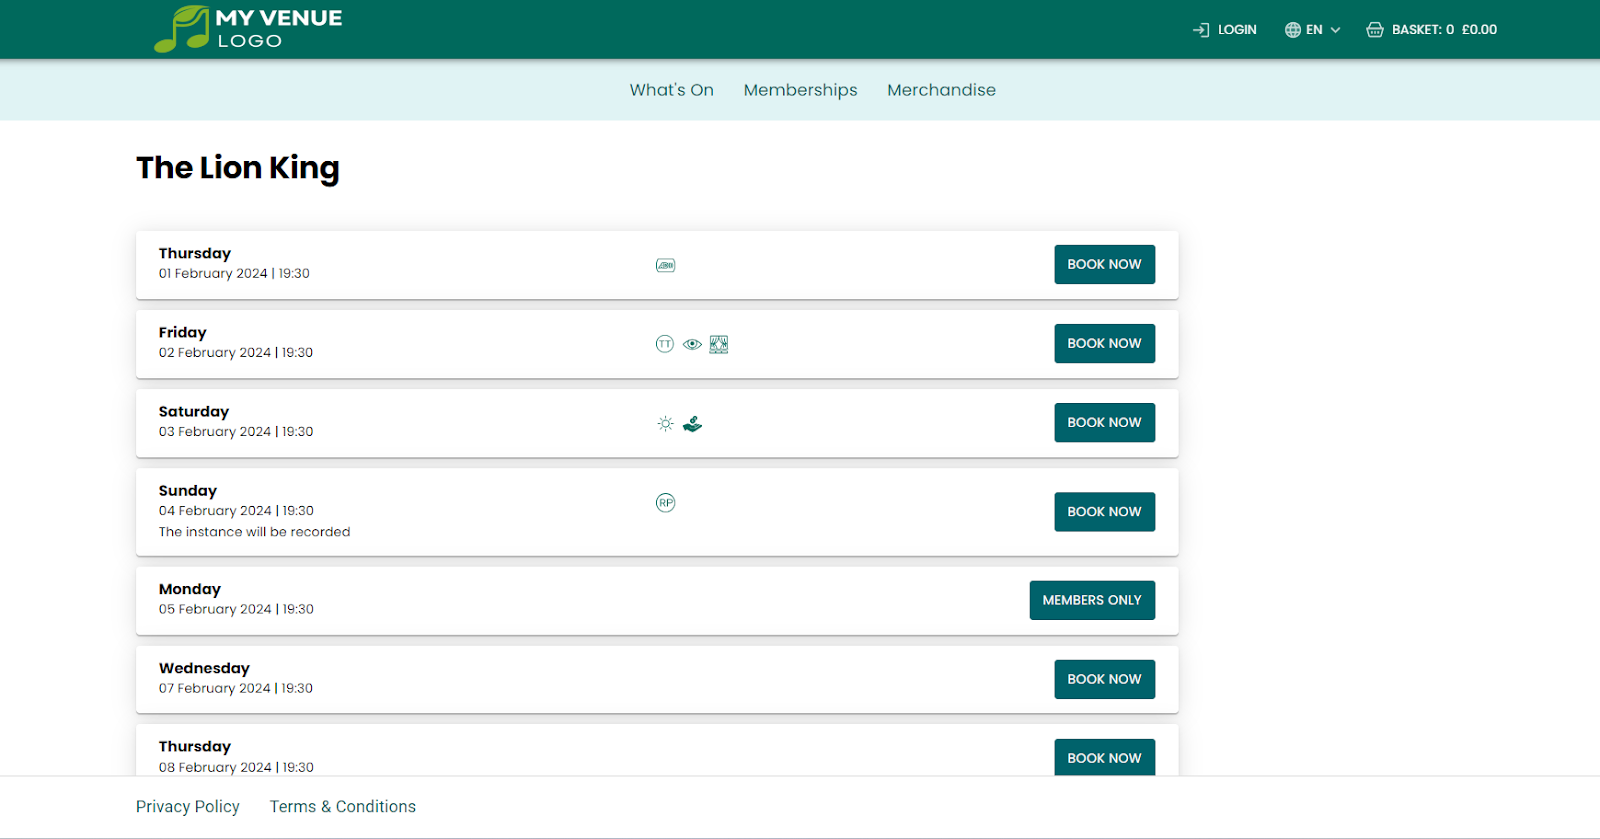1600x839 pixels.
Task: Book Thursday 01 February 2024 performance
Action: coord(1104,264)
